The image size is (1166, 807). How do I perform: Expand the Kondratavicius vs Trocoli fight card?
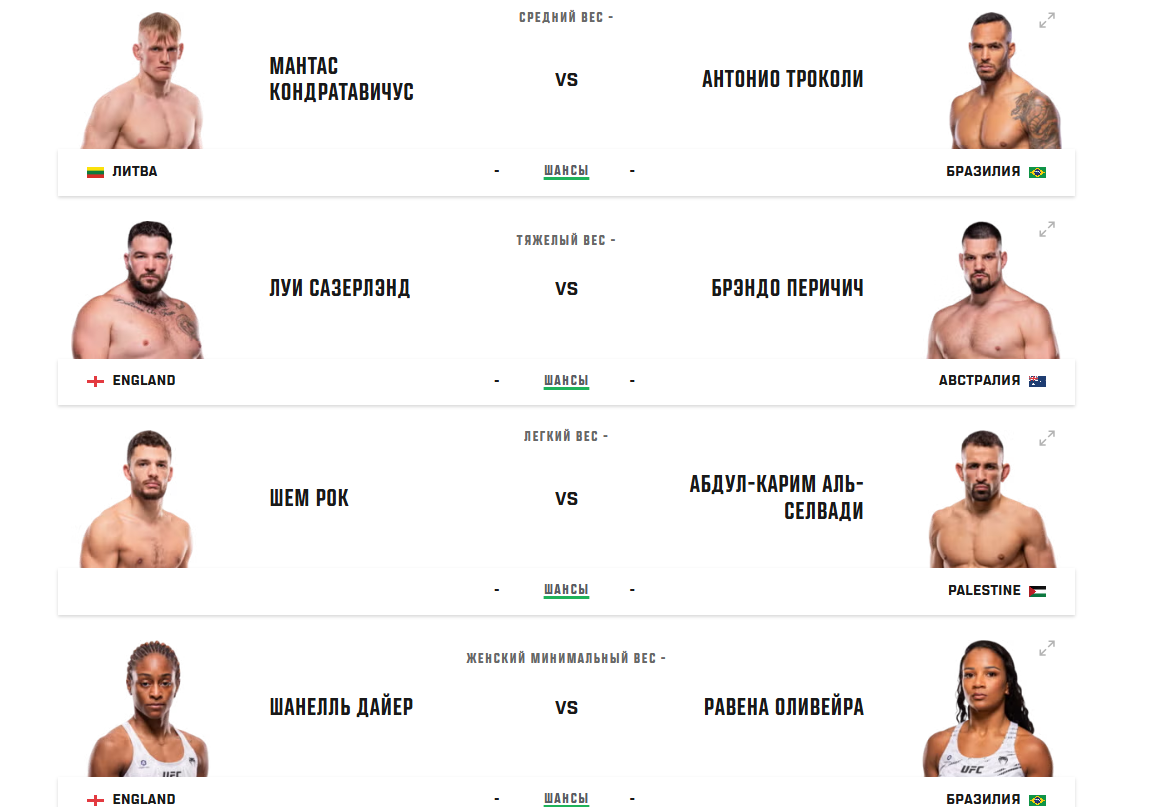pyautogui.click(x=1047, y=20)
